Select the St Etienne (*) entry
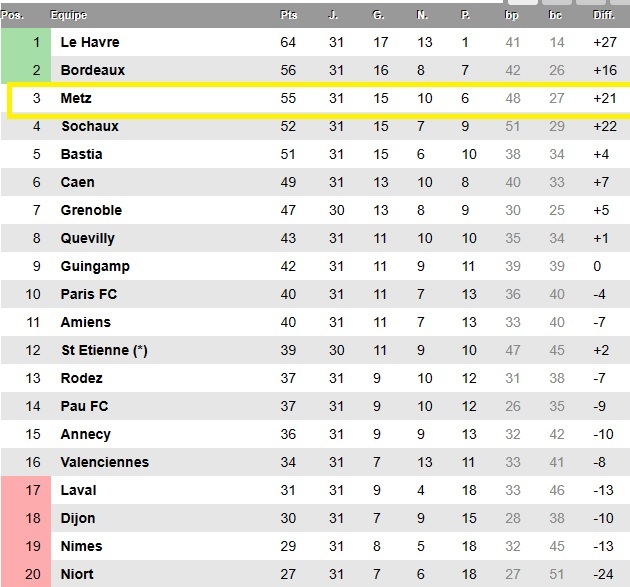Viewport: 630px width, 587px height. pyautogui.click(x=104, y=350)
